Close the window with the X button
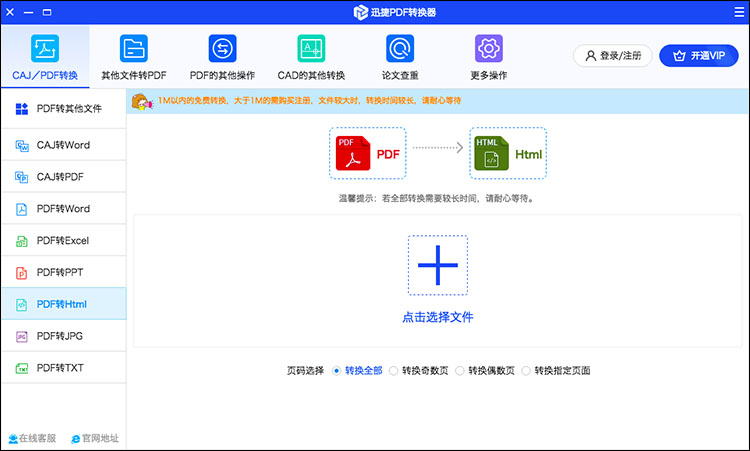 (10, 12)
